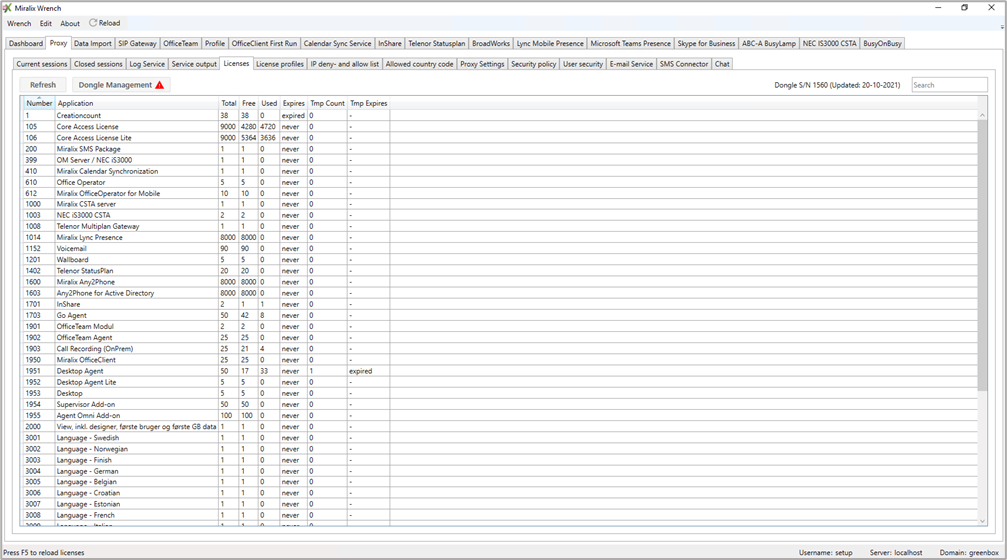Switch to the BusyOnBusy tab
Viewport: 1007px width, 560px height.
[882, 44]
